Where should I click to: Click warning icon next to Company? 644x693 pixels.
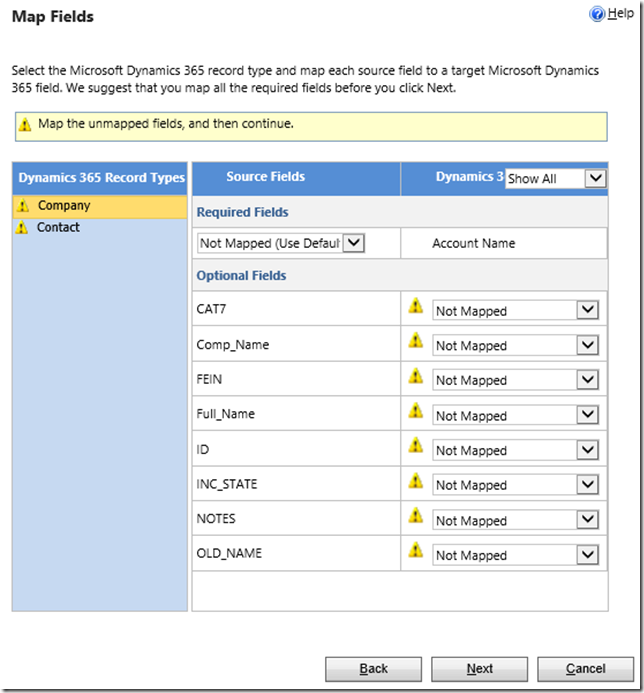click(x=22, y=206)
